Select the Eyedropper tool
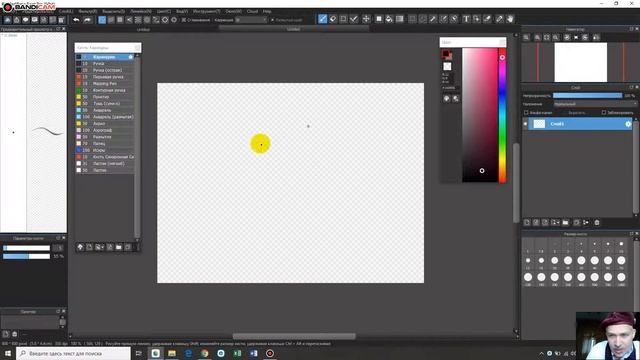The image size is (640, 360). tap(499, 19)
